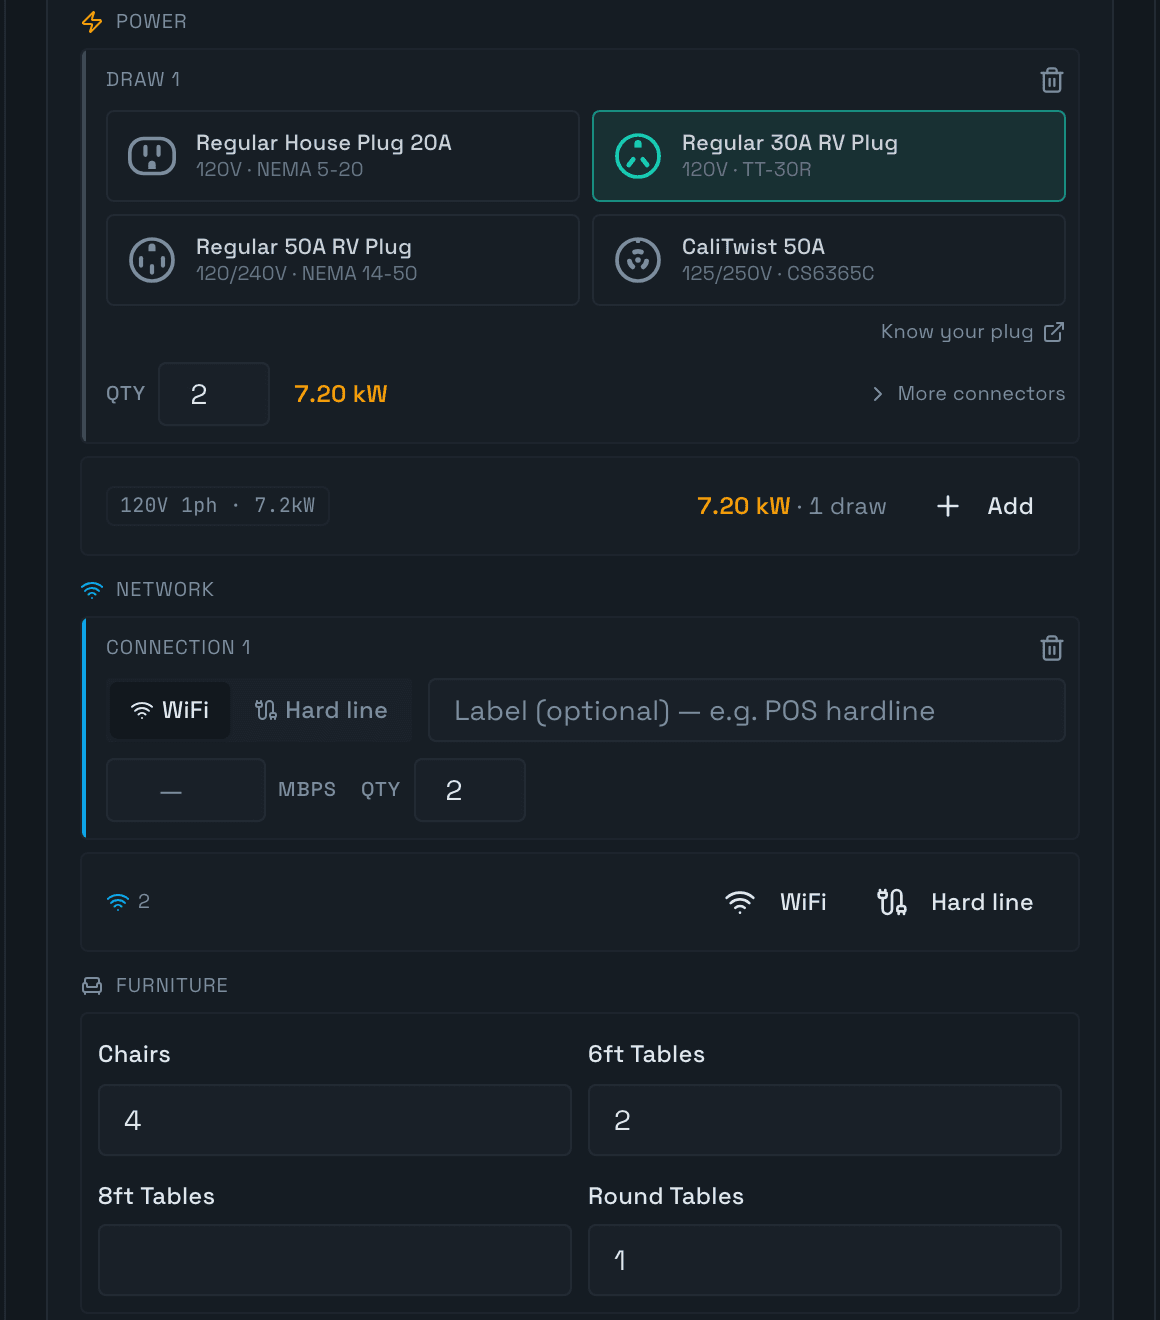
Task: Click the '120V 1ph · 7.2kW' summary chip
Action: tap(218, 506)
